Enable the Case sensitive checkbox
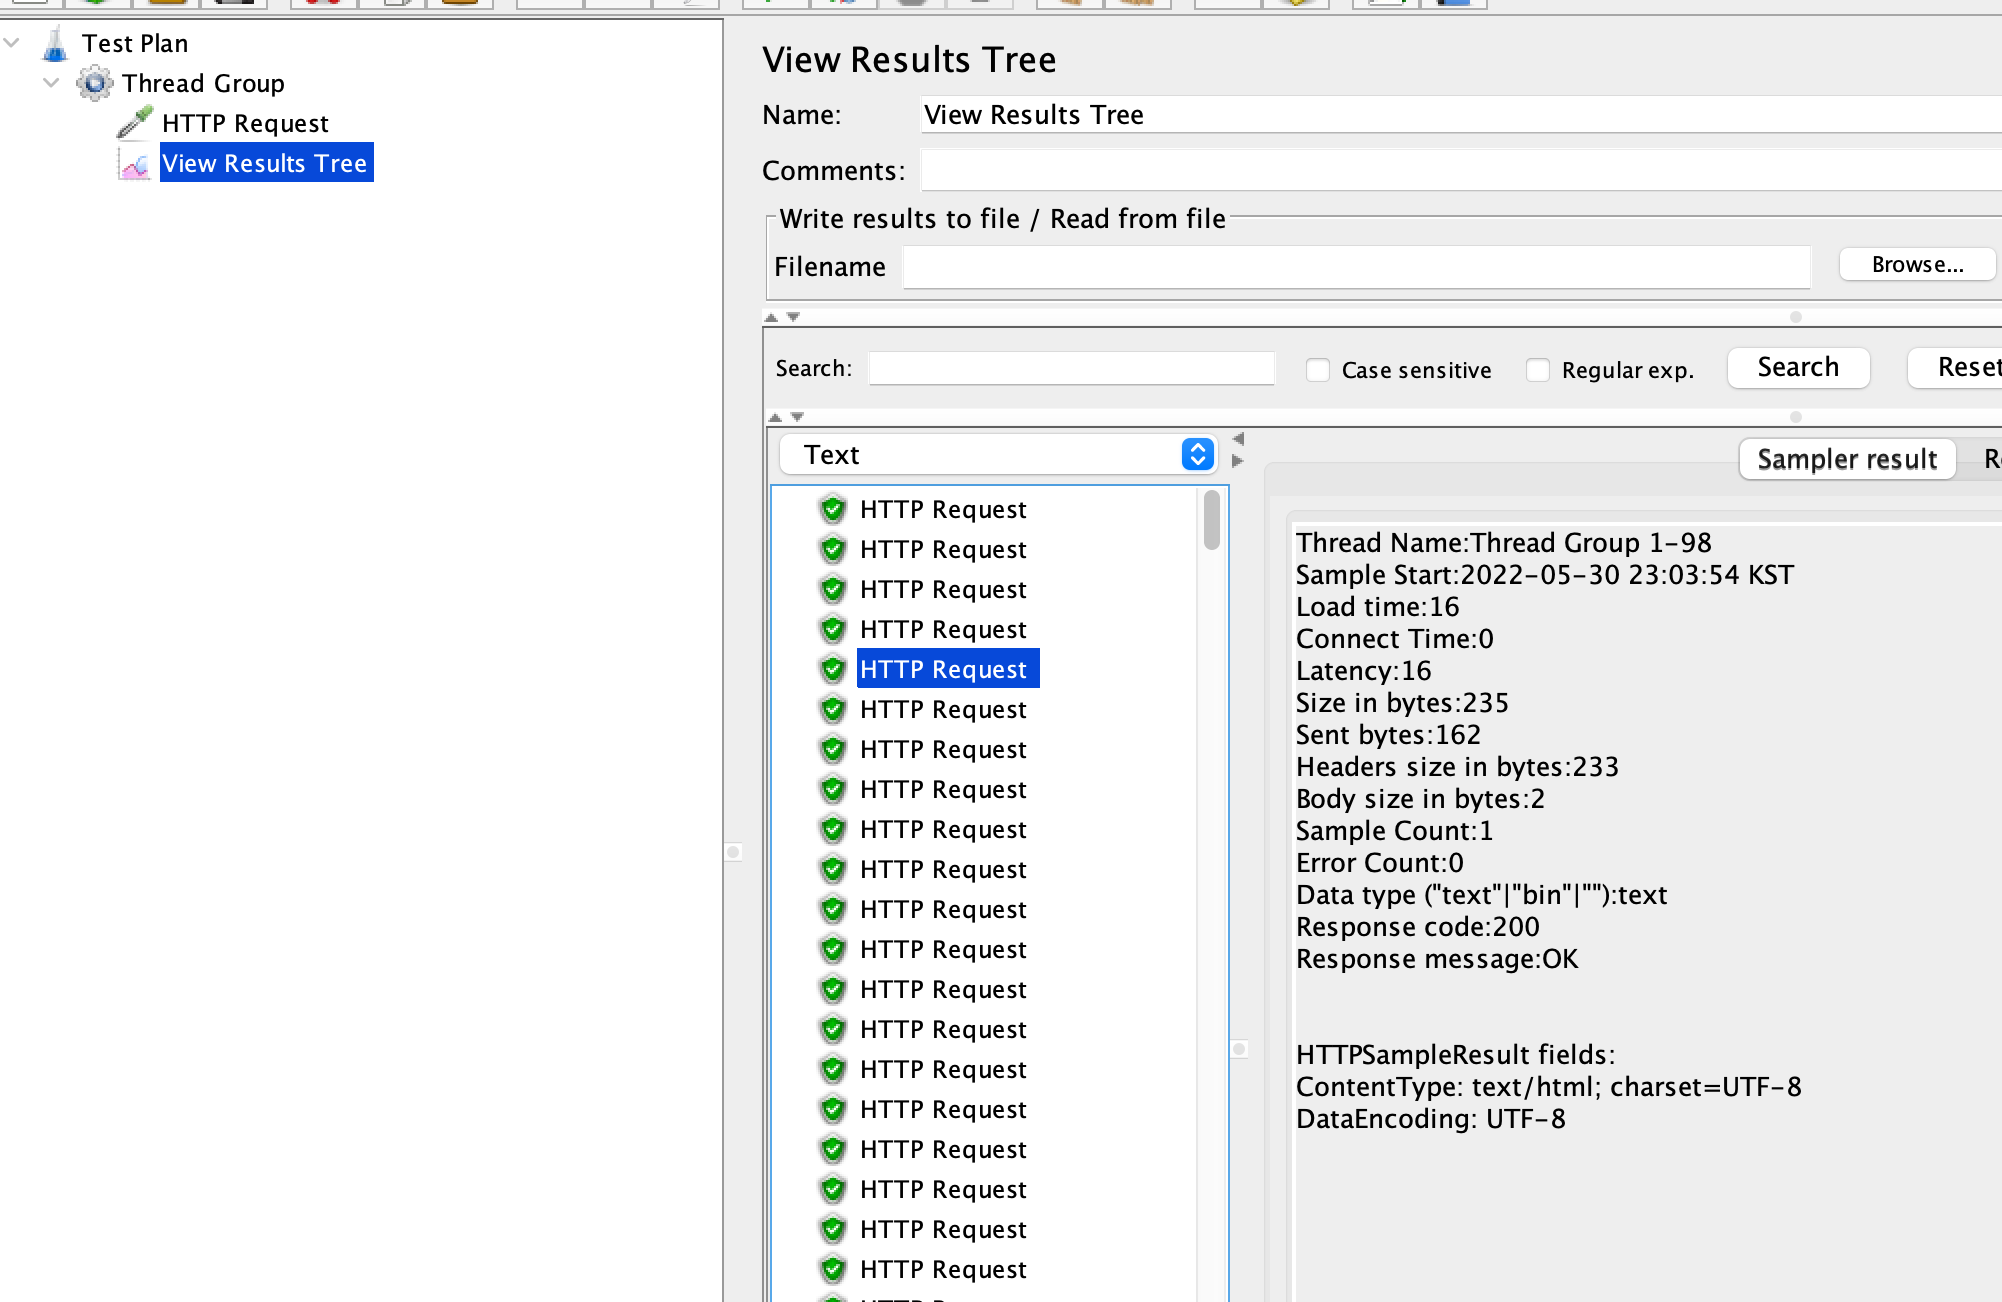This screenshot has width=2002, height=1302. [1318, 370]
